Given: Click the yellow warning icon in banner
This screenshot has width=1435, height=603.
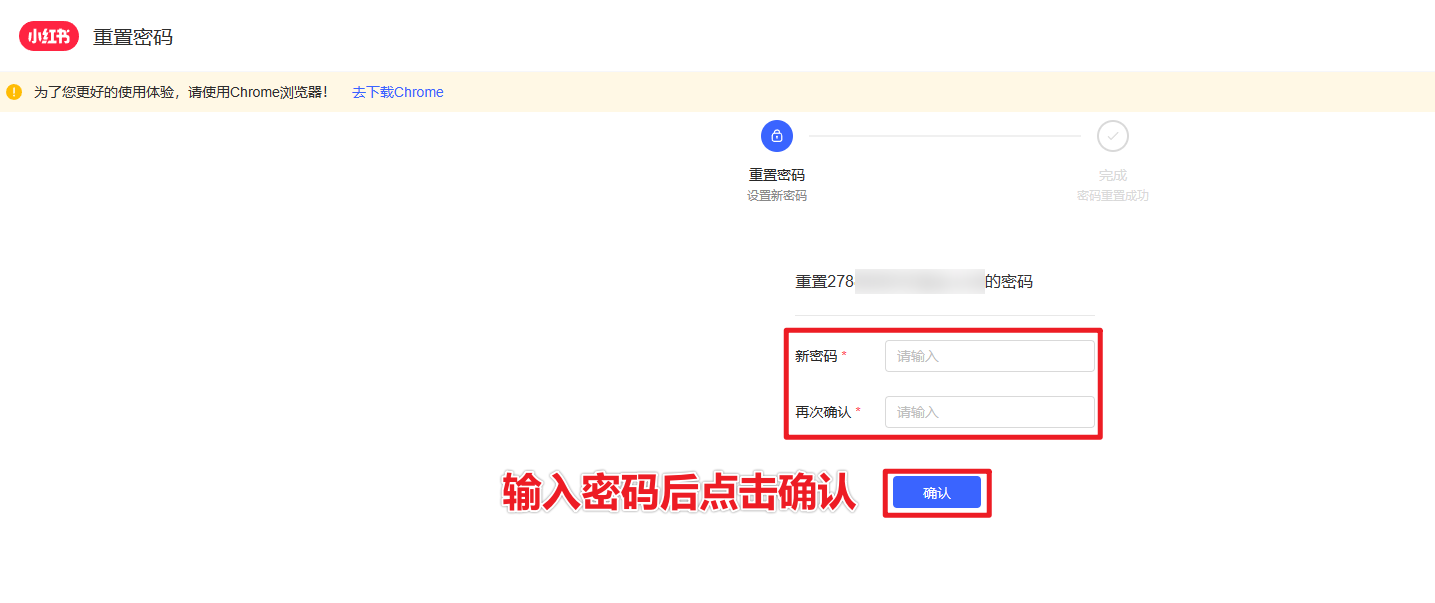Looking at the screenshot, I should (x=14, y=92).
